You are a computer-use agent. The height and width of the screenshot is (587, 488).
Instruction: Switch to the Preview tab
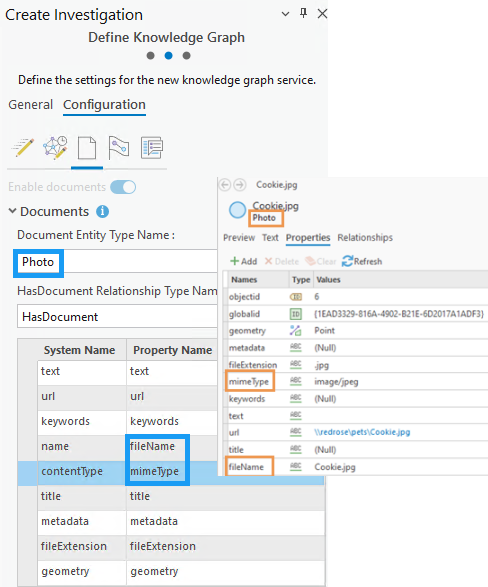click(x=239, y=237)
